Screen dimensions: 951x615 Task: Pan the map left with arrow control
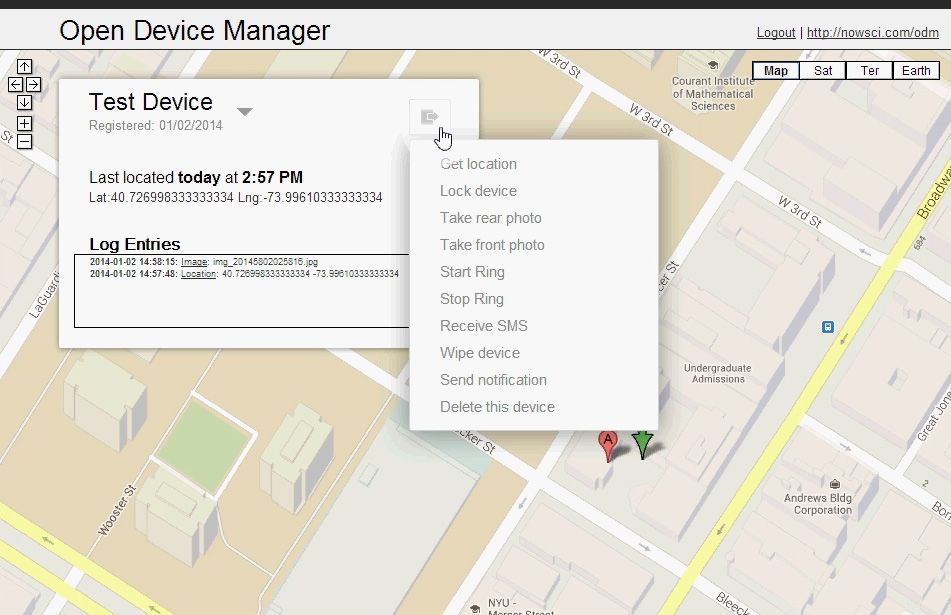(16, 84)
